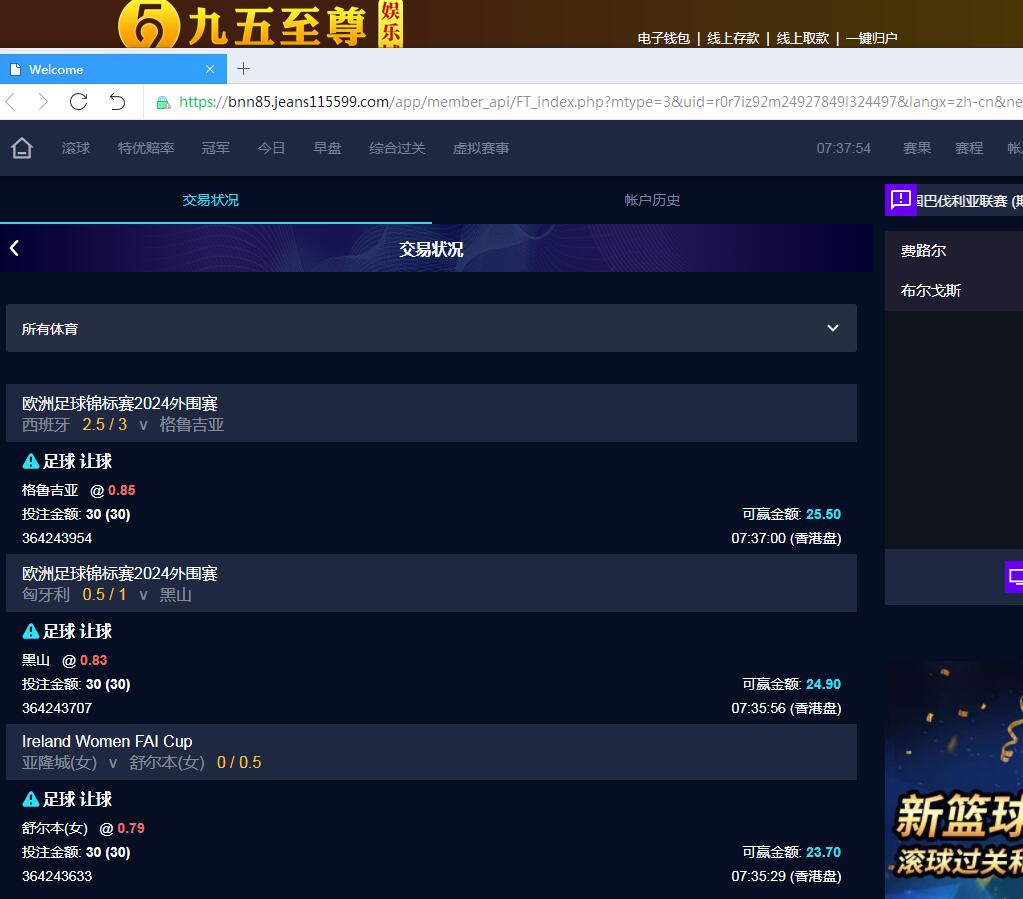Viewport: 1023px width, 899px height.
Task: Open the 赛程 menu
Action: tap(969, 148)
